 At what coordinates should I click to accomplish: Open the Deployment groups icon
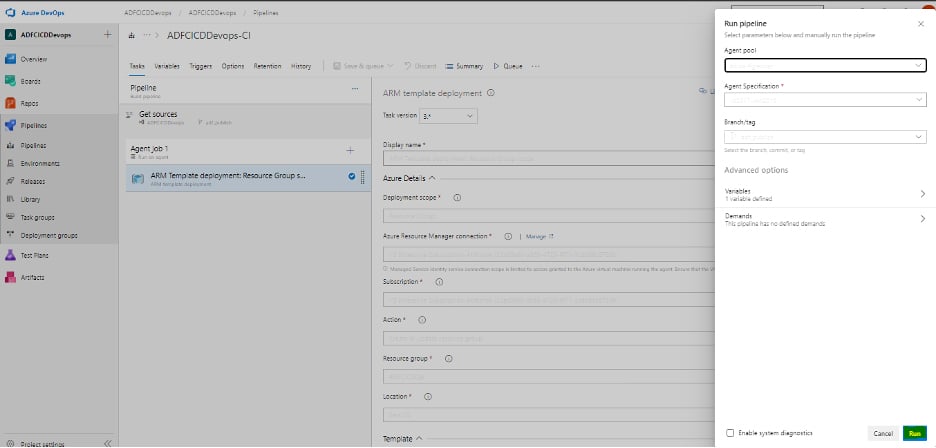click(x=10, y=235)
